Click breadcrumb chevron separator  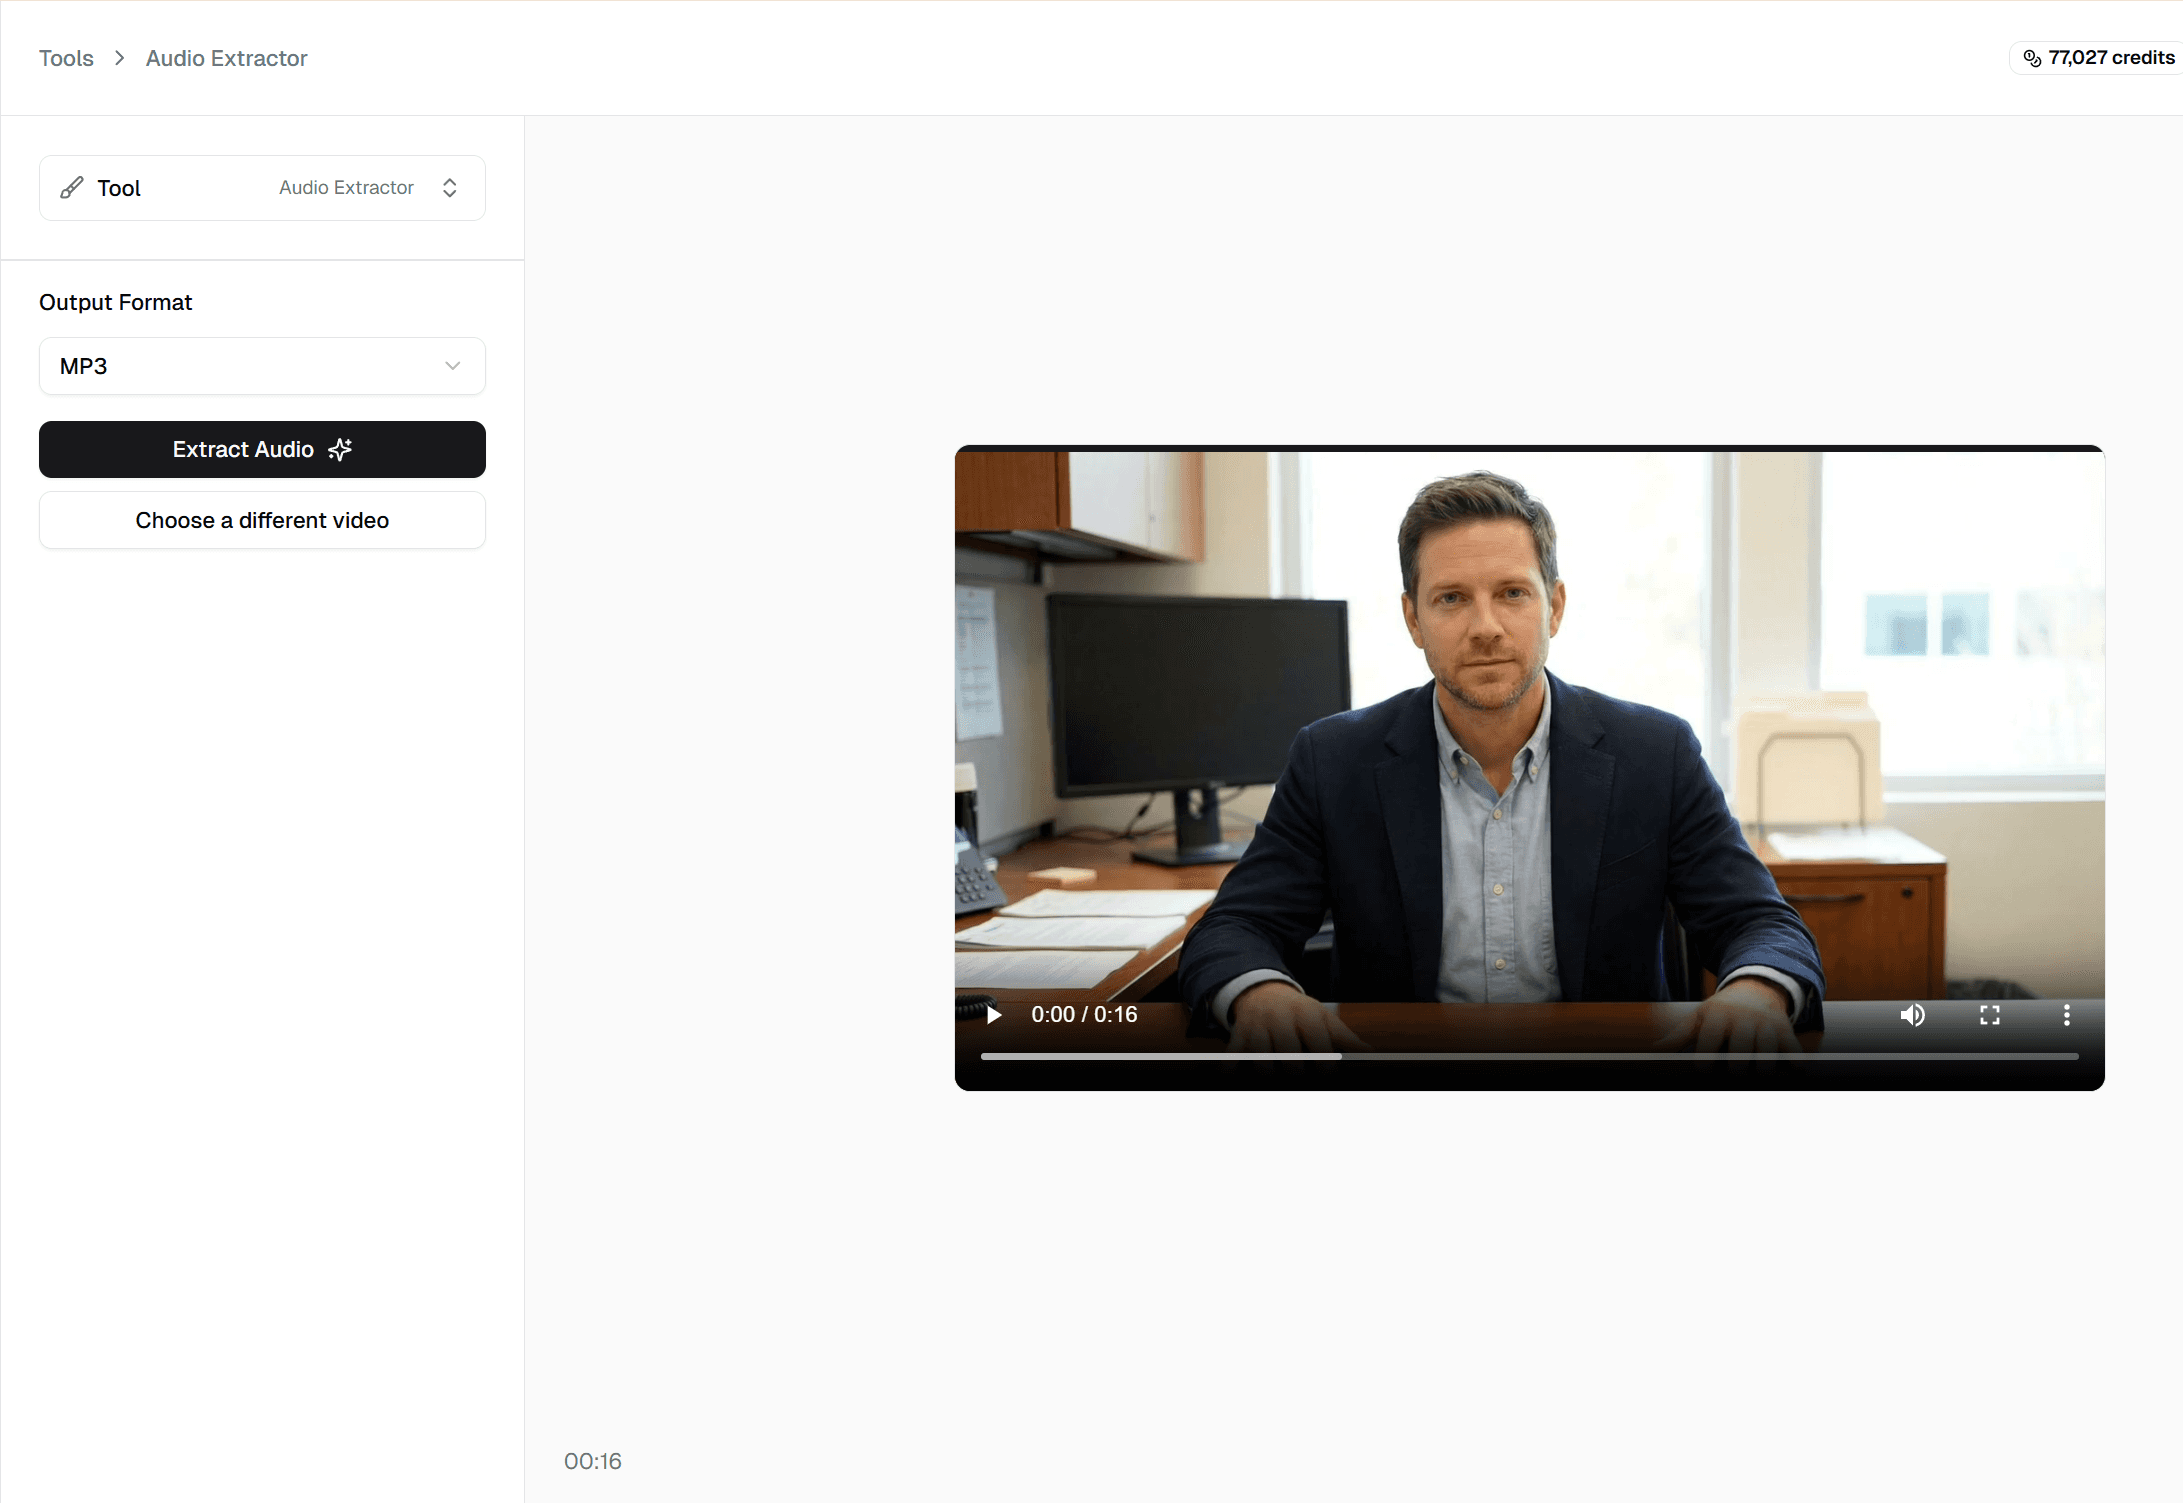[120, 58]
